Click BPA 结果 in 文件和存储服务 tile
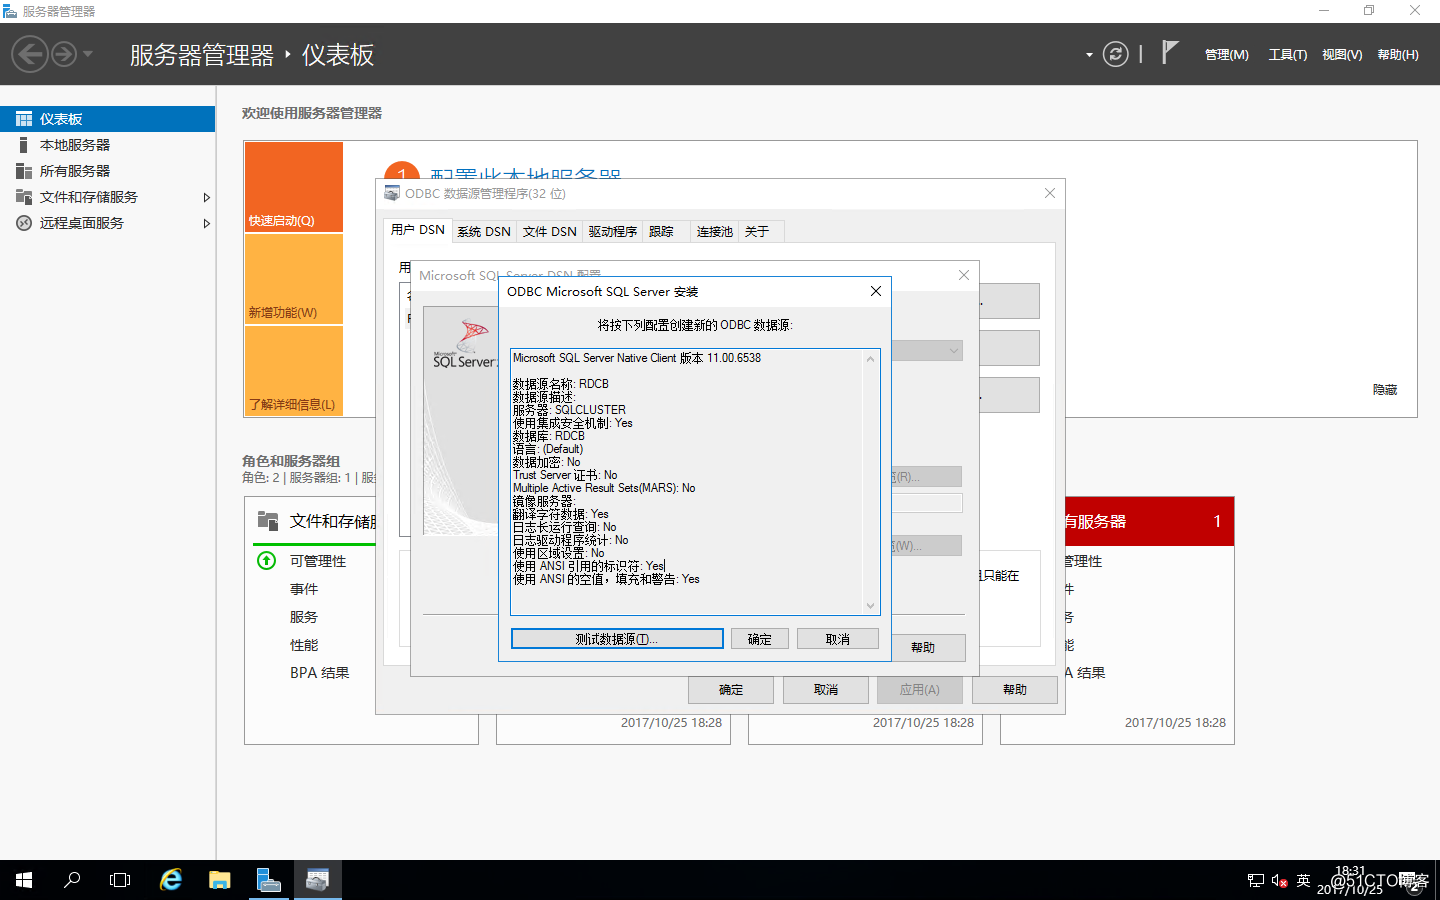The image size is (1440, 900). click(320, 673)
